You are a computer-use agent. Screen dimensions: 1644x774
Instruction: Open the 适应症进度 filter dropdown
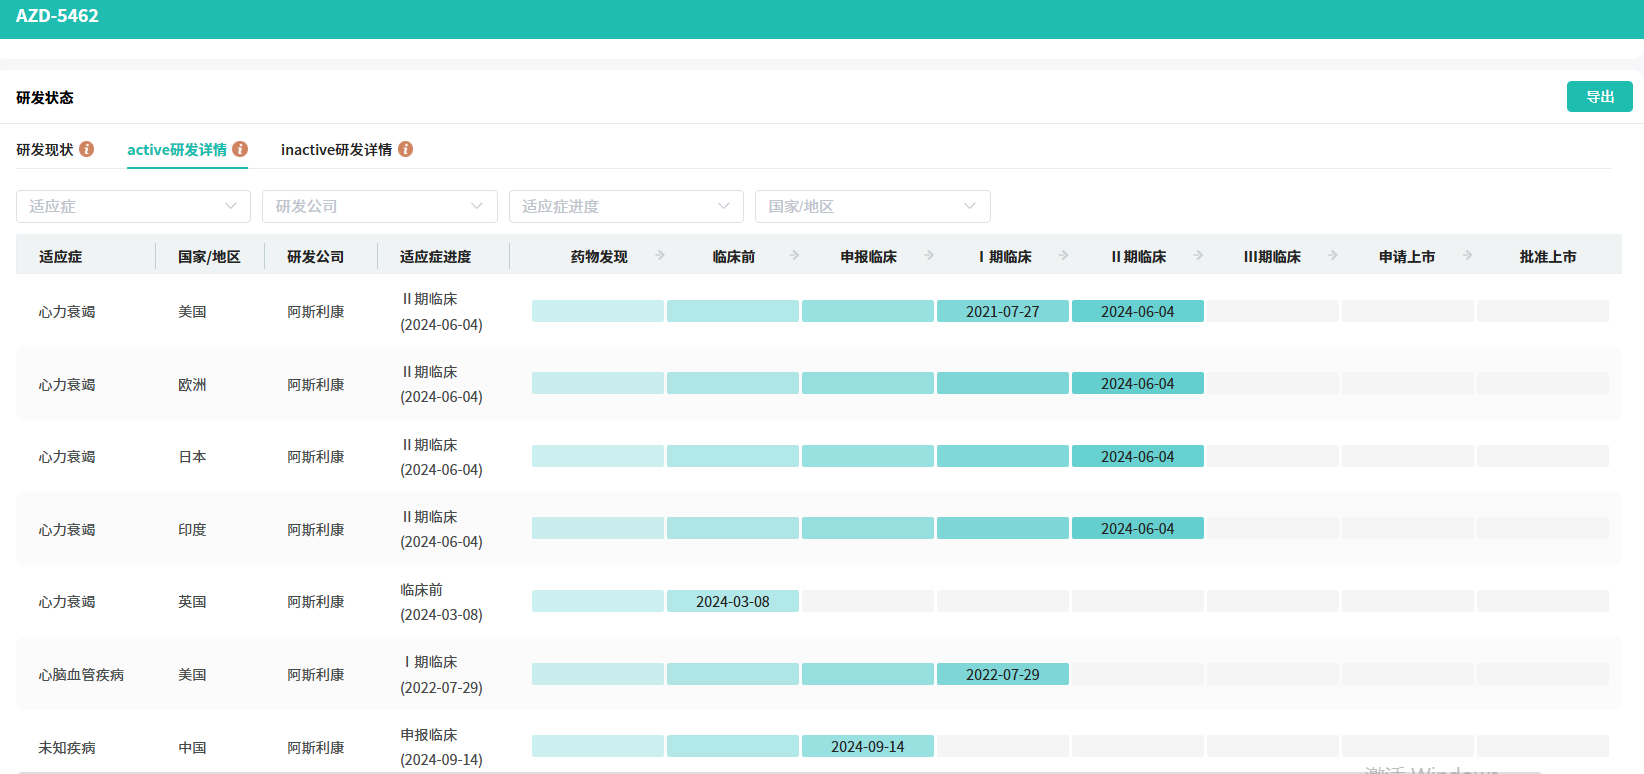click(626, 206)
